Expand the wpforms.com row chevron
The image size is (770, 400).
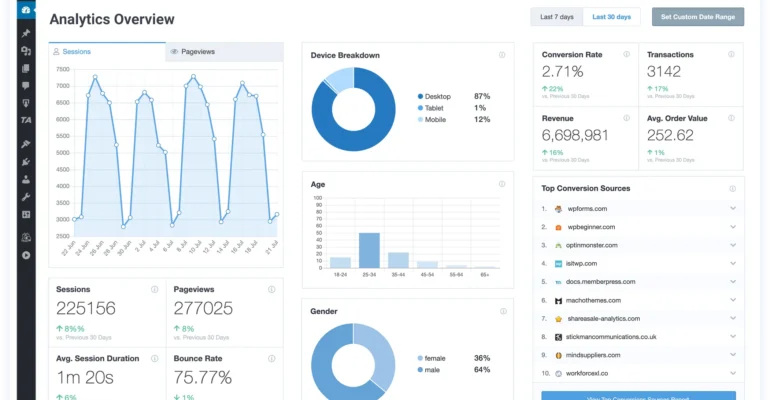point(733,209)
